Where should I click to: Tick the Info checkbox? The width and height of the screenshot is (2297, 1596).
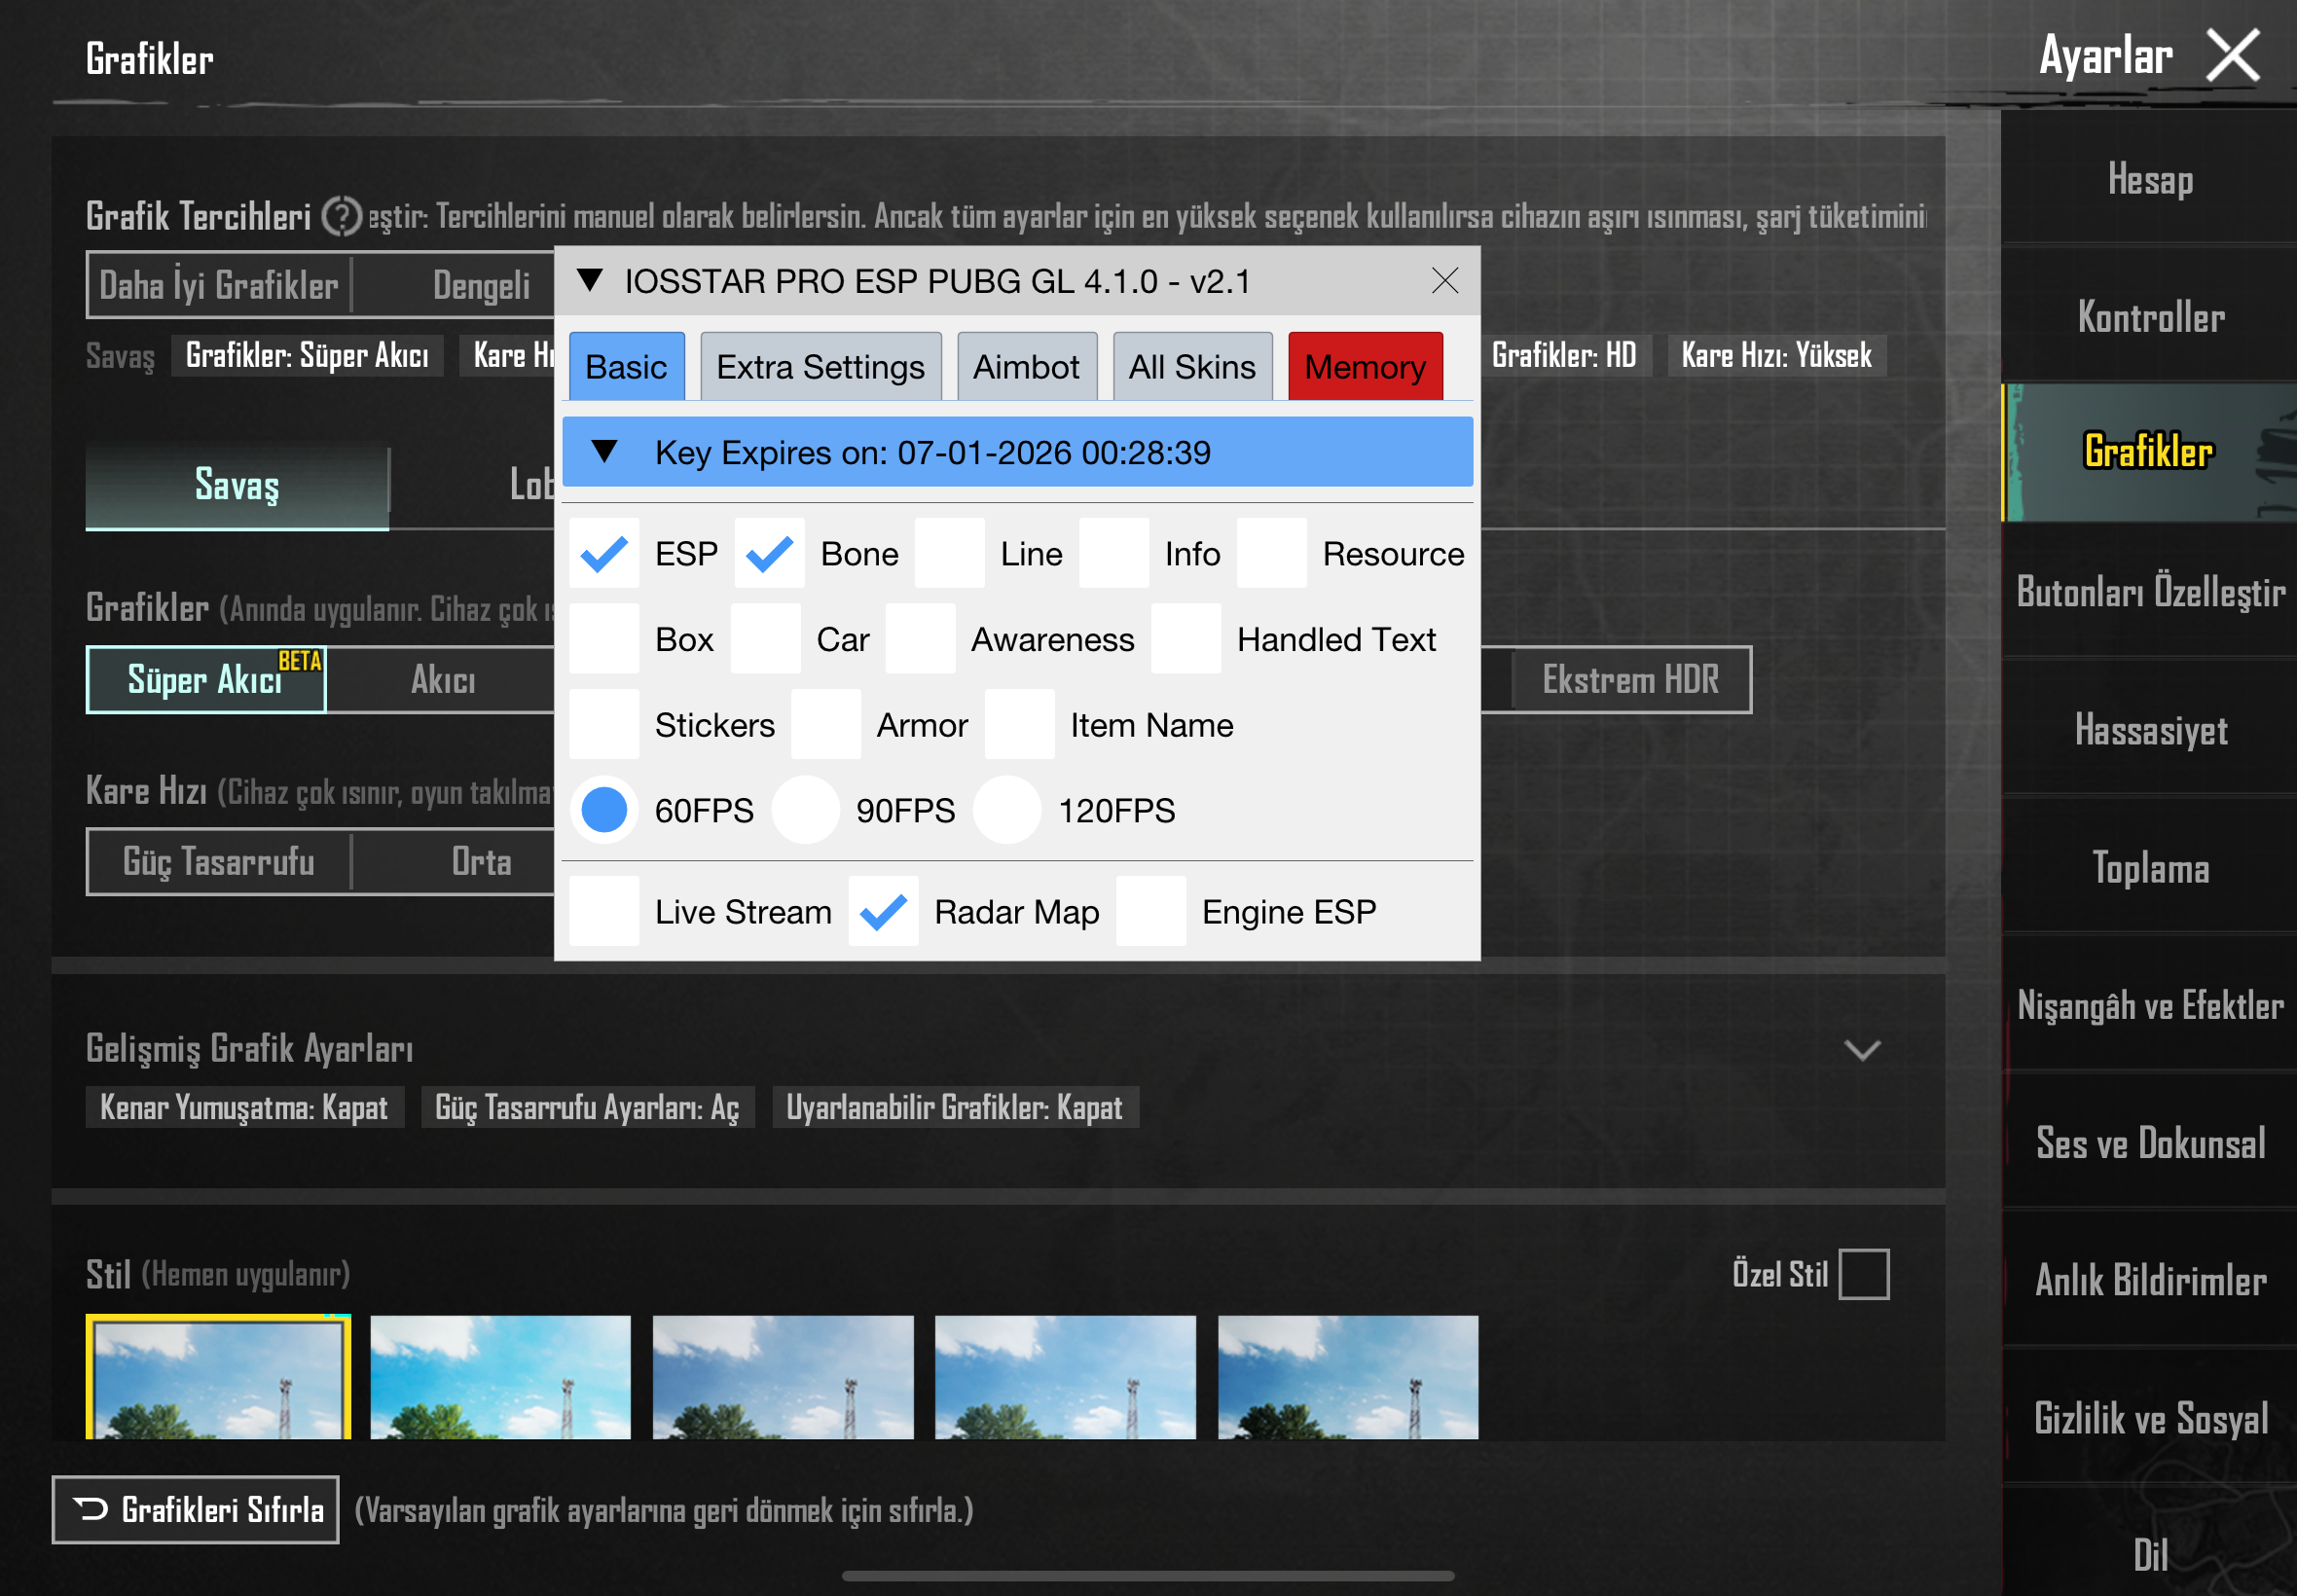(1114, 553)
